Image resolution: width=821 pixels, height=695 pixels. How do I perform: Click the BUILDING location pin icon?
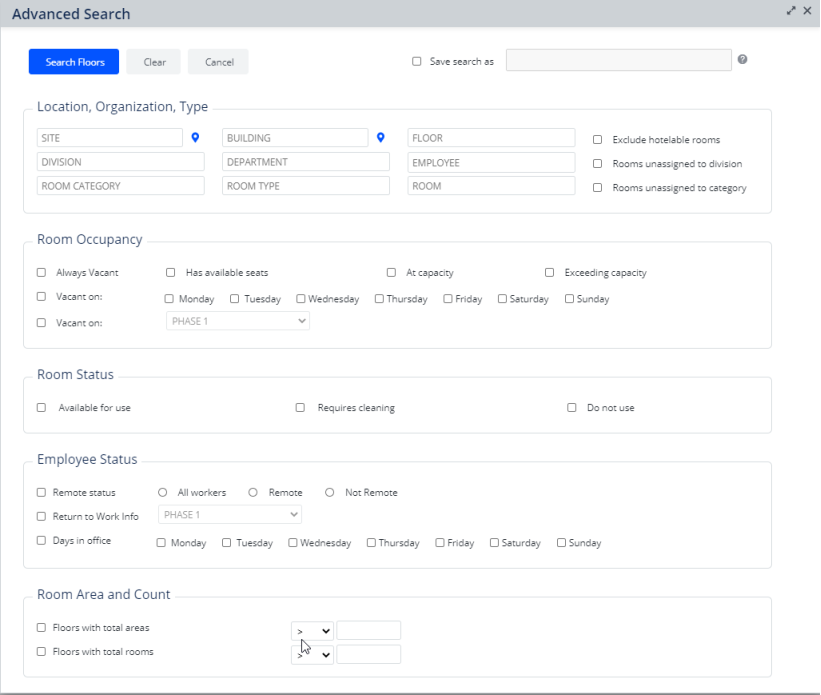coord(381,138)
